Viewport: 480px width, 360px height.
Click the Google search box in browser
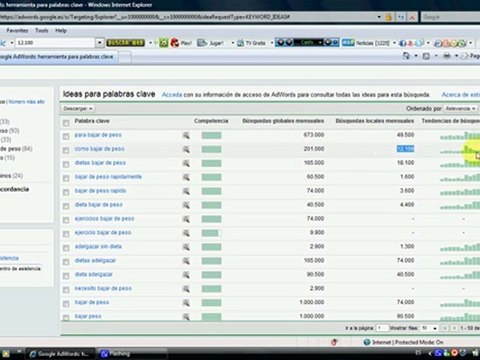pyautogui.click(x=451, y=17)
